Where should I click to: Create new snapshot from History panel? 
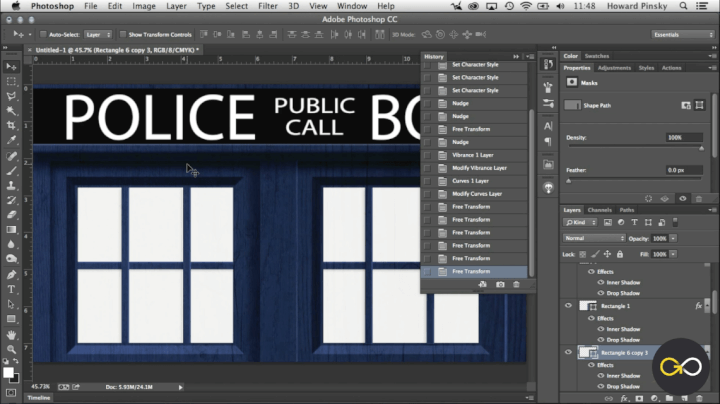(x=500, y=285)
